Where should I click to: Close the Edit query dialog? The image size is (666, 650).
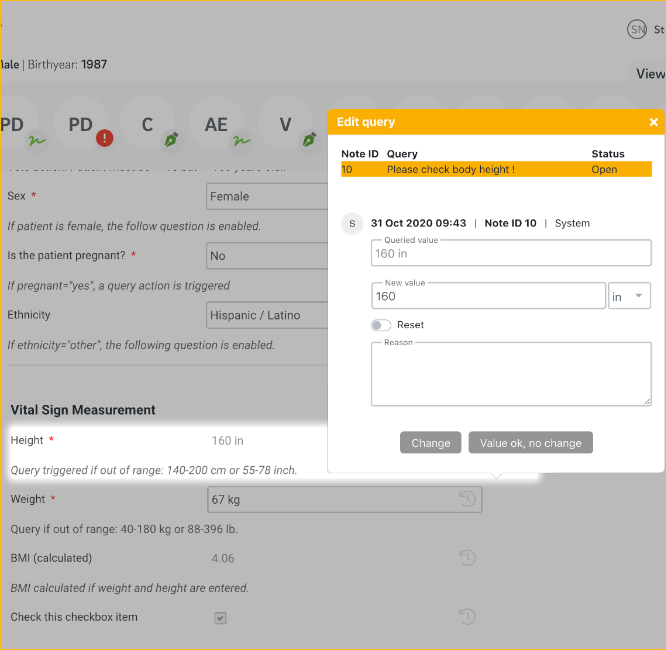pyautogui.click(x=654, y=122)
